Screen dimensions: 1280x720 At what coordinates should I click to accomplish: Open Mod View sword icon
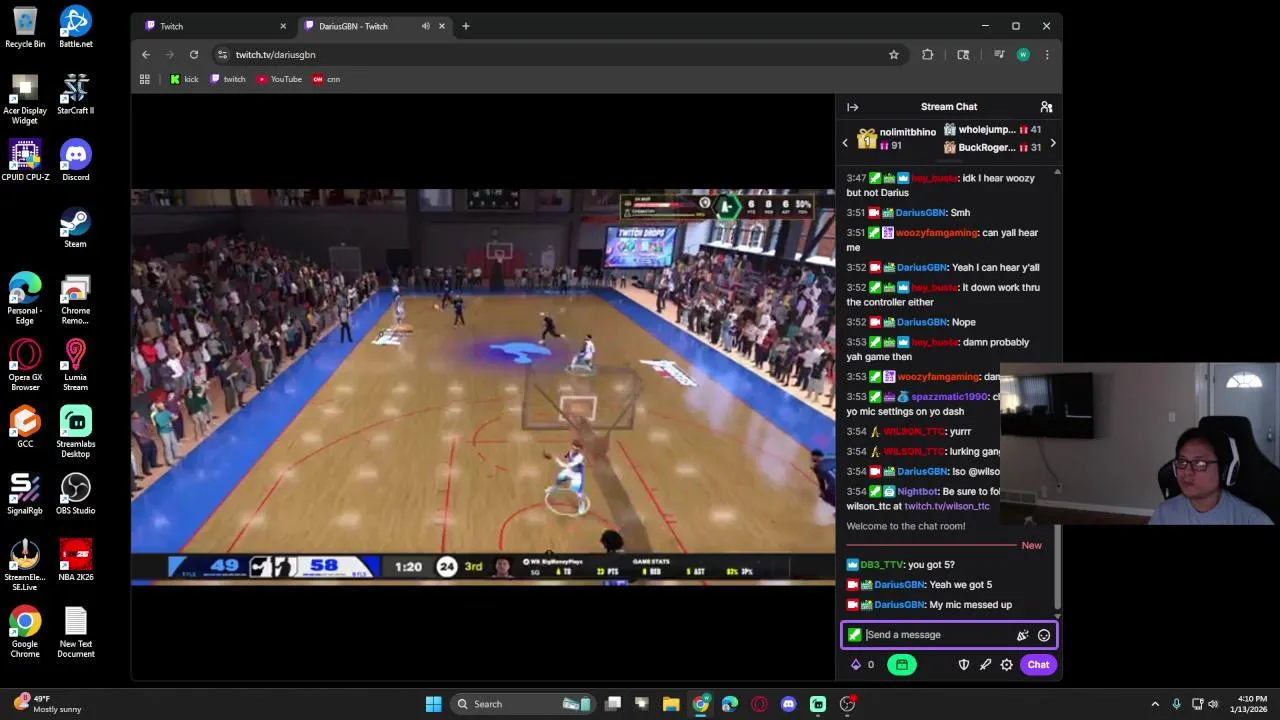pos(985,665)
